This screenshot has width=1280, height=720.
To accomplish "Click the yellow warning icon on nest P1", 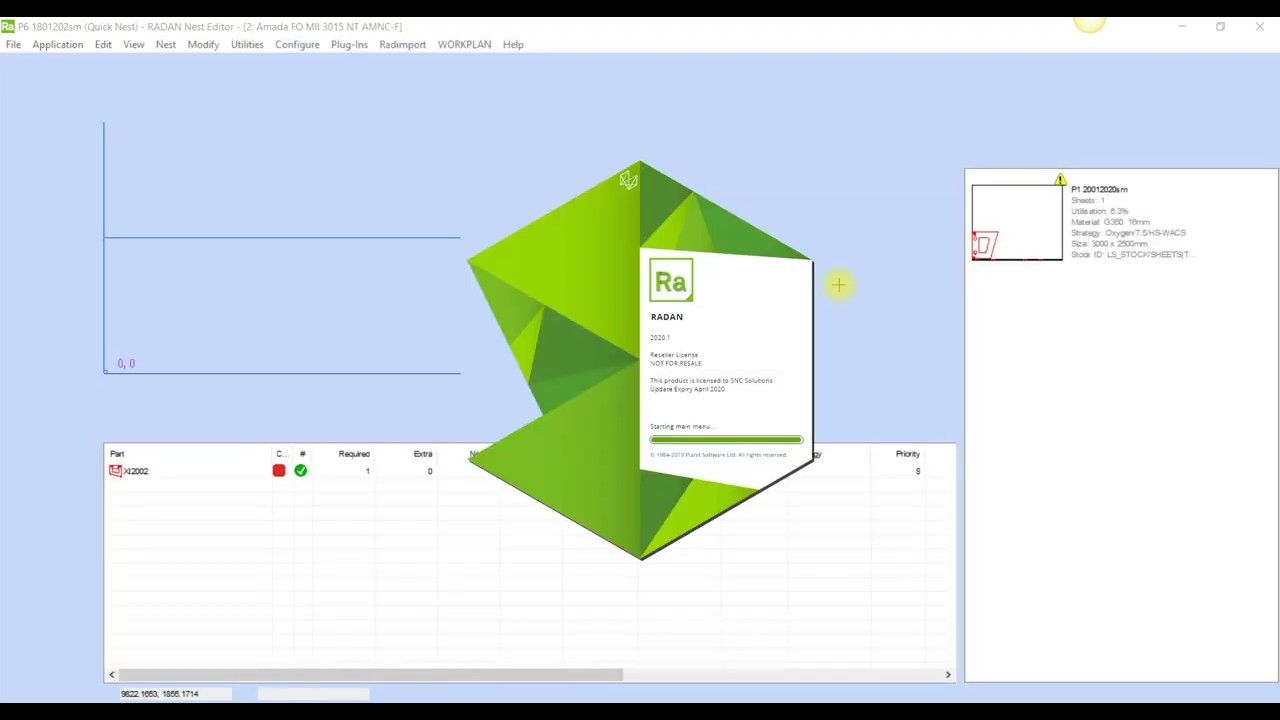I will click(1060, 180).
